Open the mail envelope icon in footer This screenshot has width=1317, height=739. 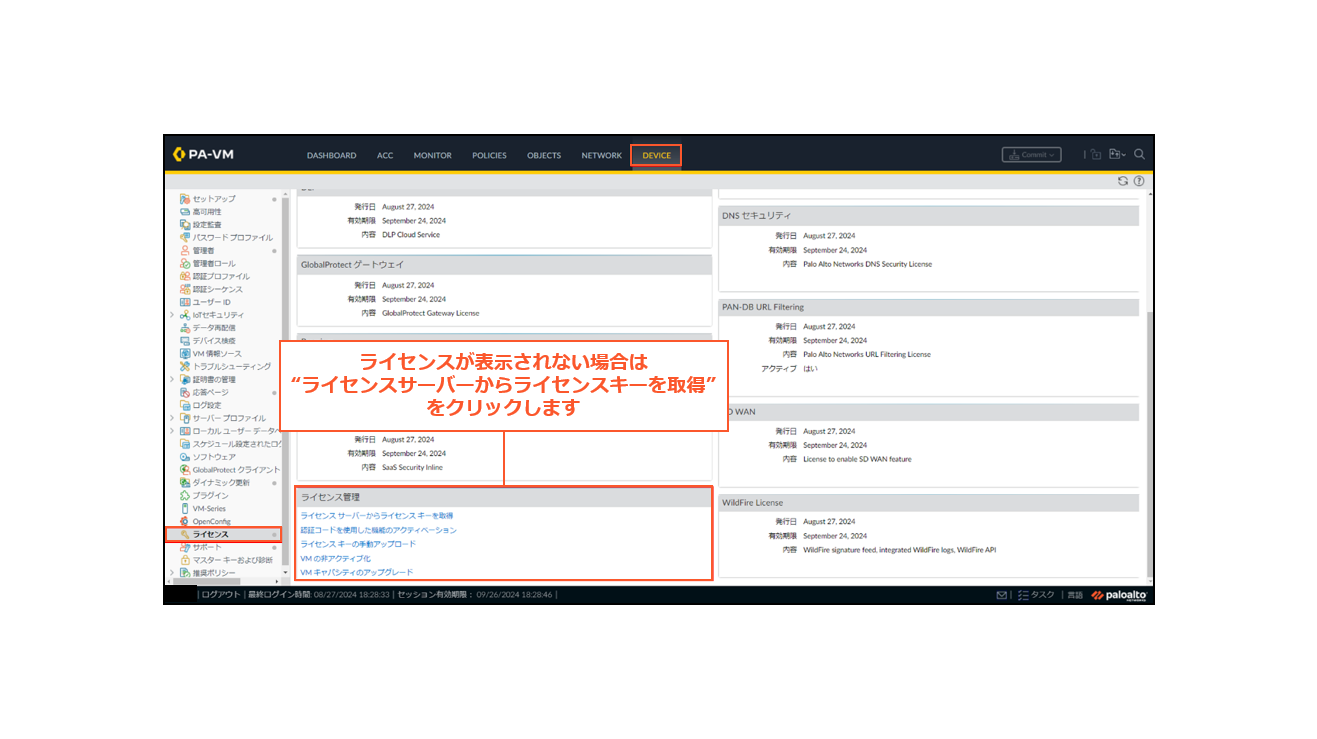click(x=1002, y=595)
